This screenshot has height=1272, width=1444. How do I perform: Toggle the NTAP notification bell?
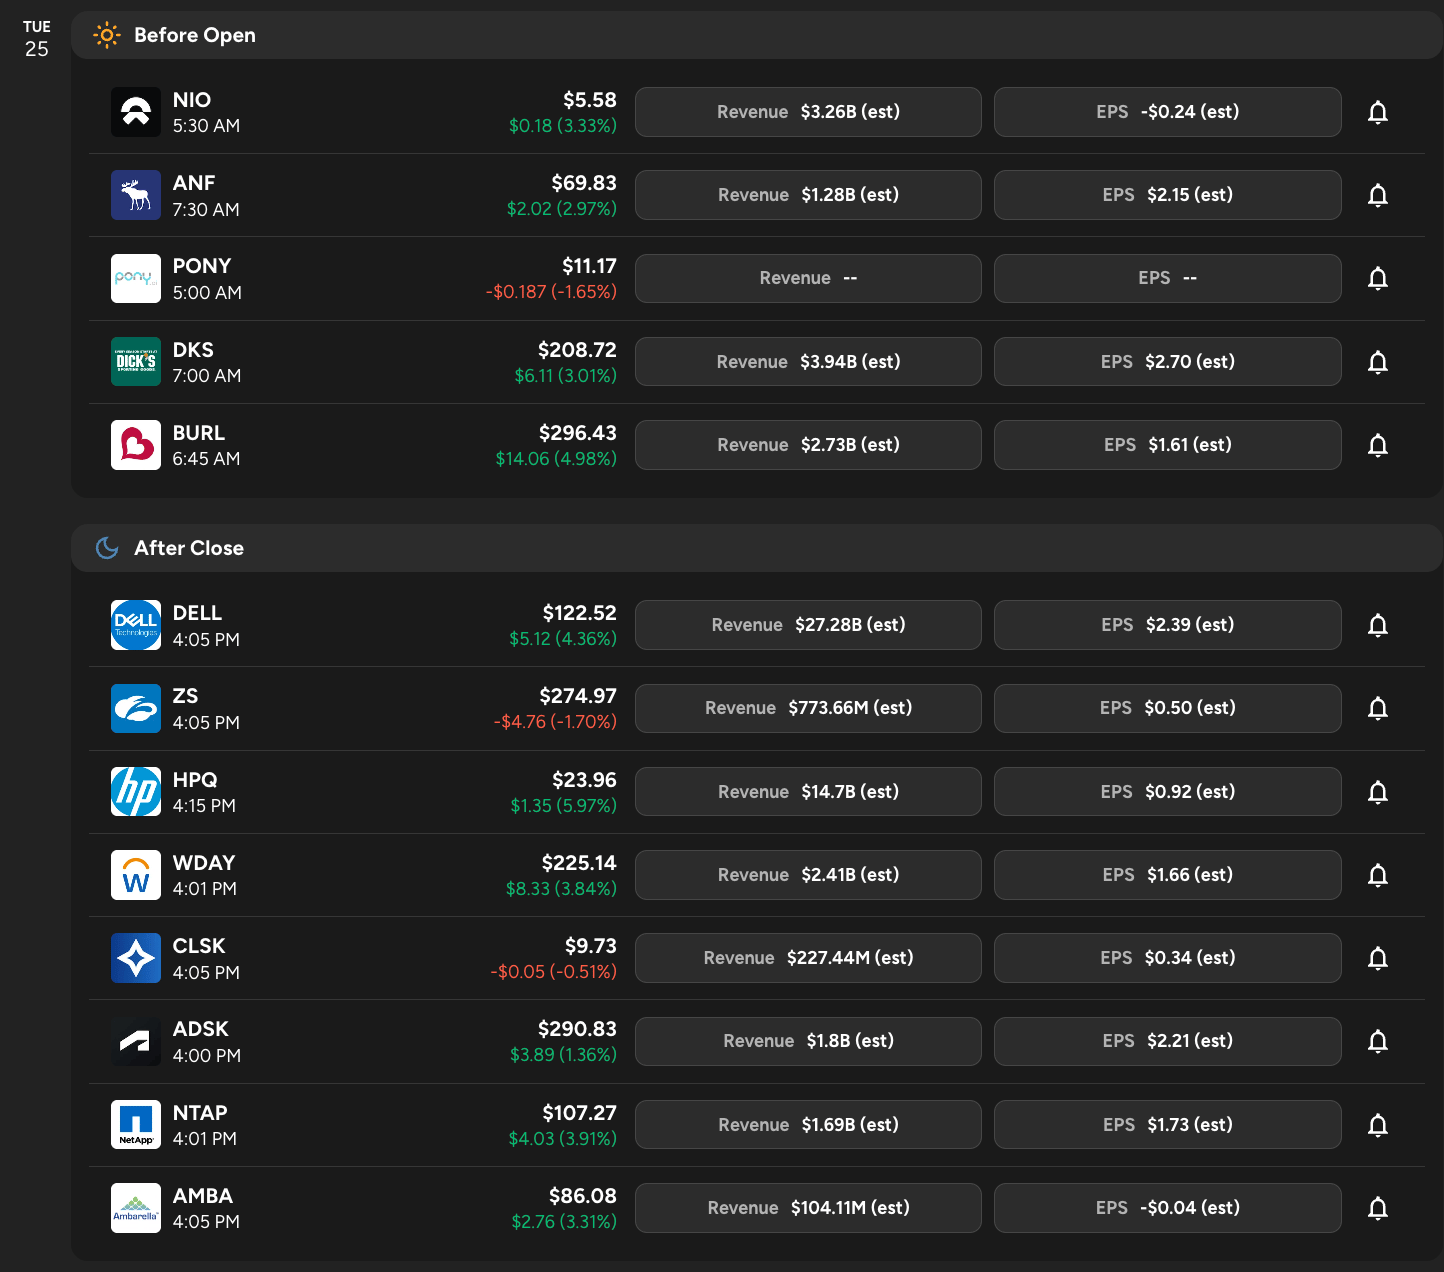(1378, 1125)
